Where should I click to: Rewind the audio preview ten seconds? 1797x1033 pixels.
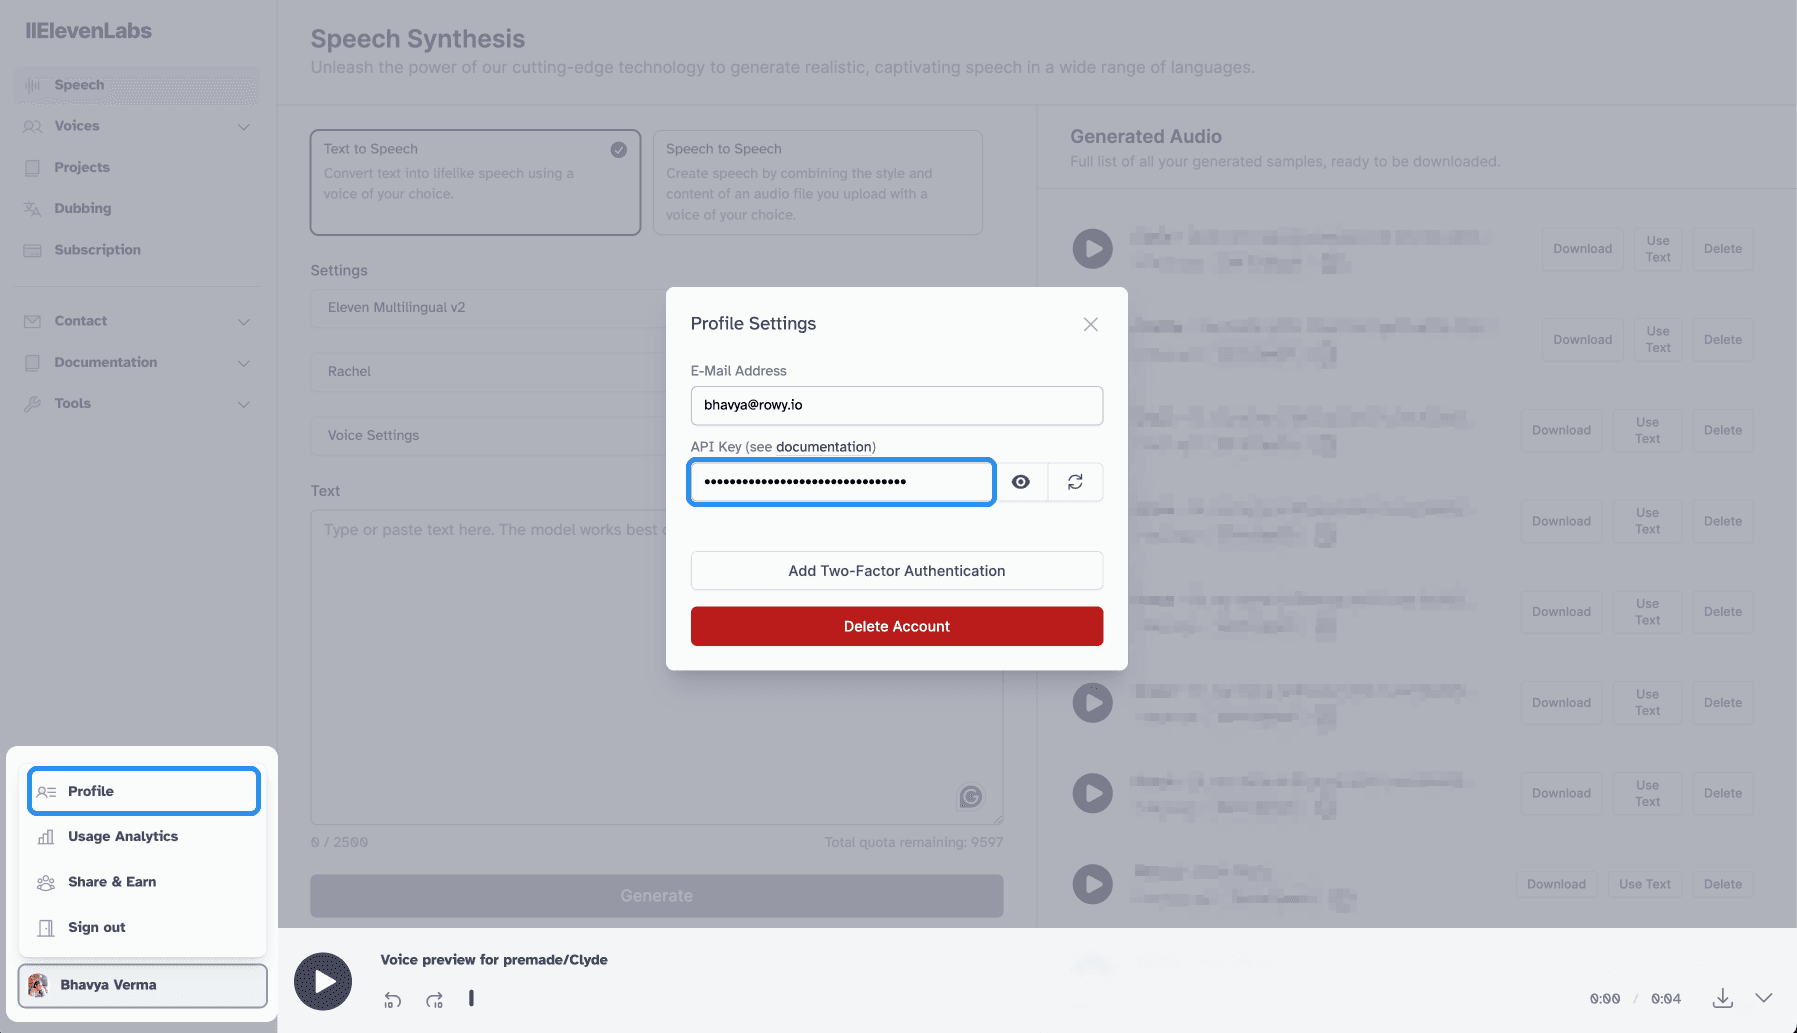[x=392, y=1000]
